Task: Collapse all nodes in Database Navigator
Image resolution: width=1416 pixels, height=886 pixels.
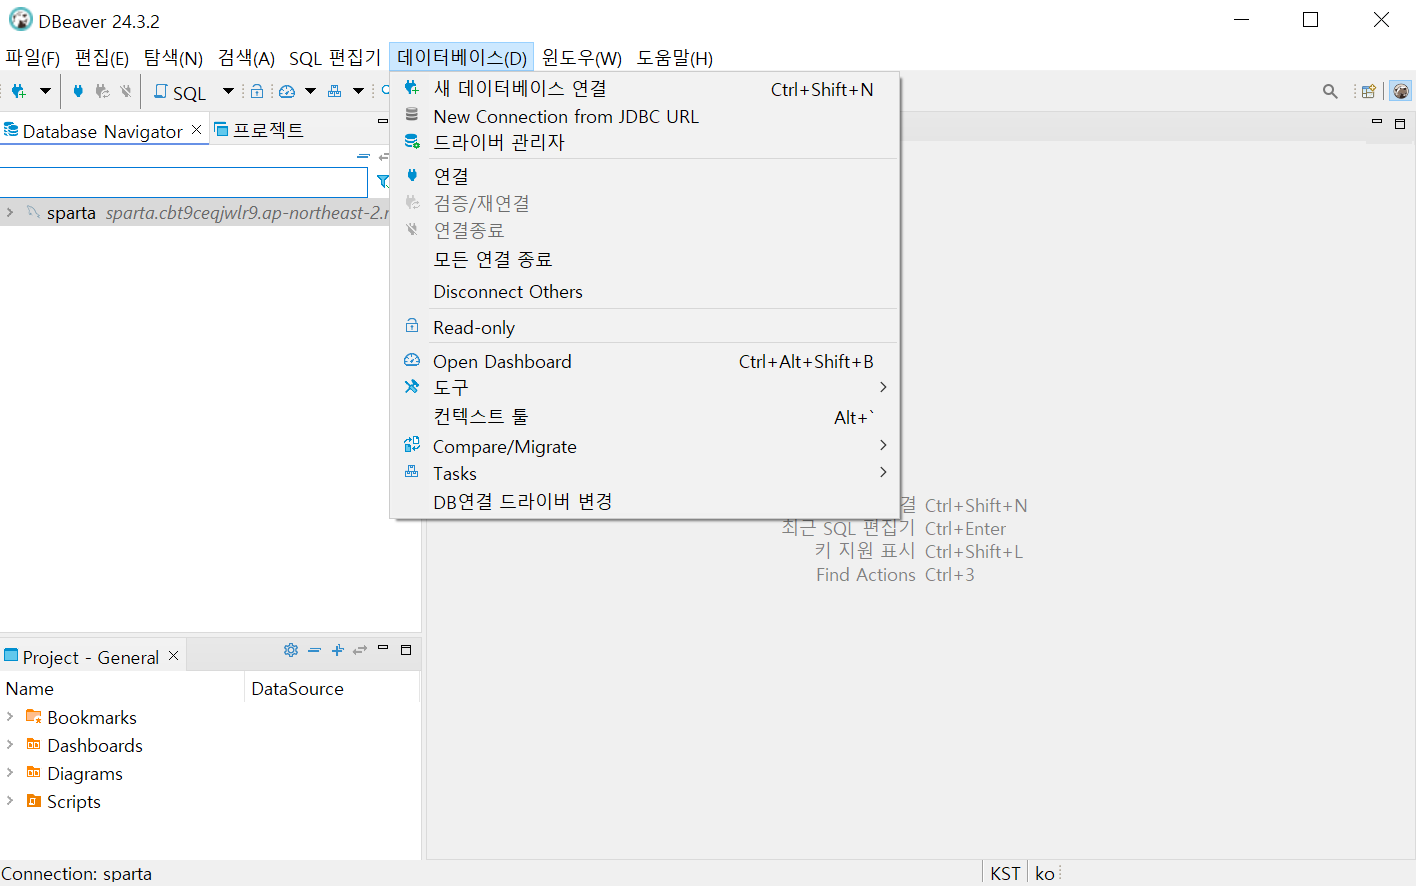Action: tap(363, 156)
